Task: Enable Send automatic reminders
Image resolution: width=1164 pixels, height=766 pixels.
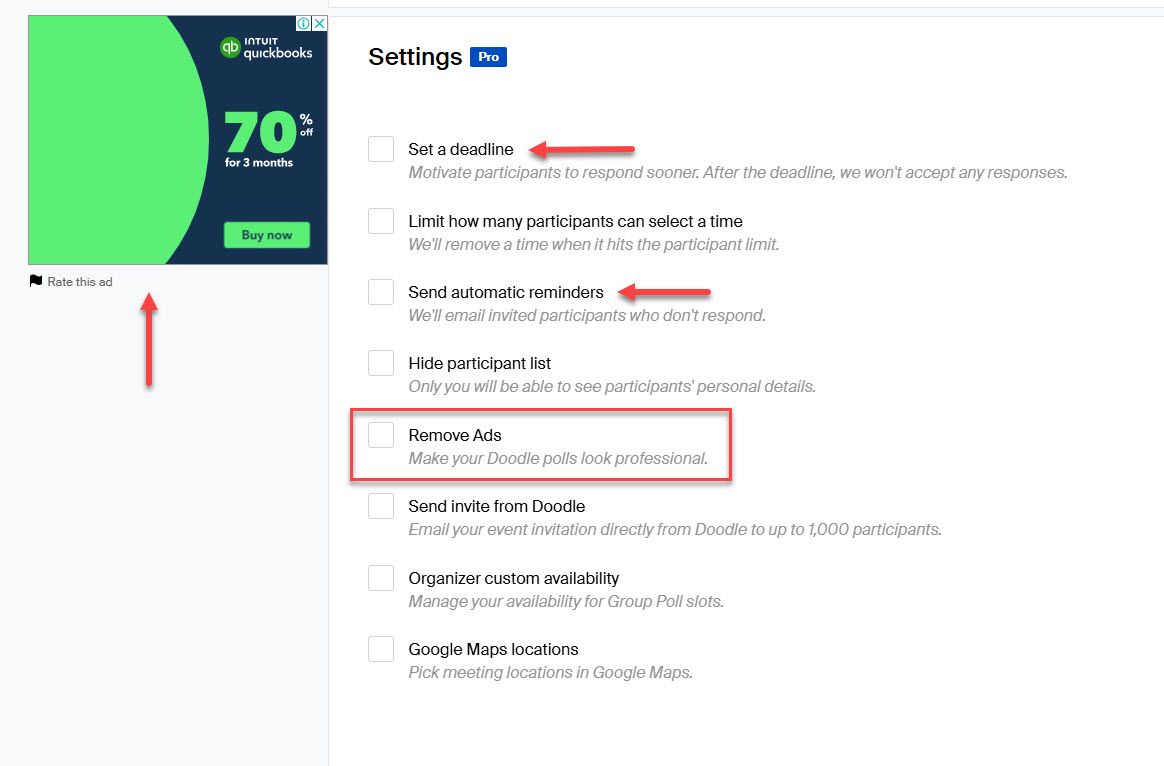Action: [x=380, y=292]
